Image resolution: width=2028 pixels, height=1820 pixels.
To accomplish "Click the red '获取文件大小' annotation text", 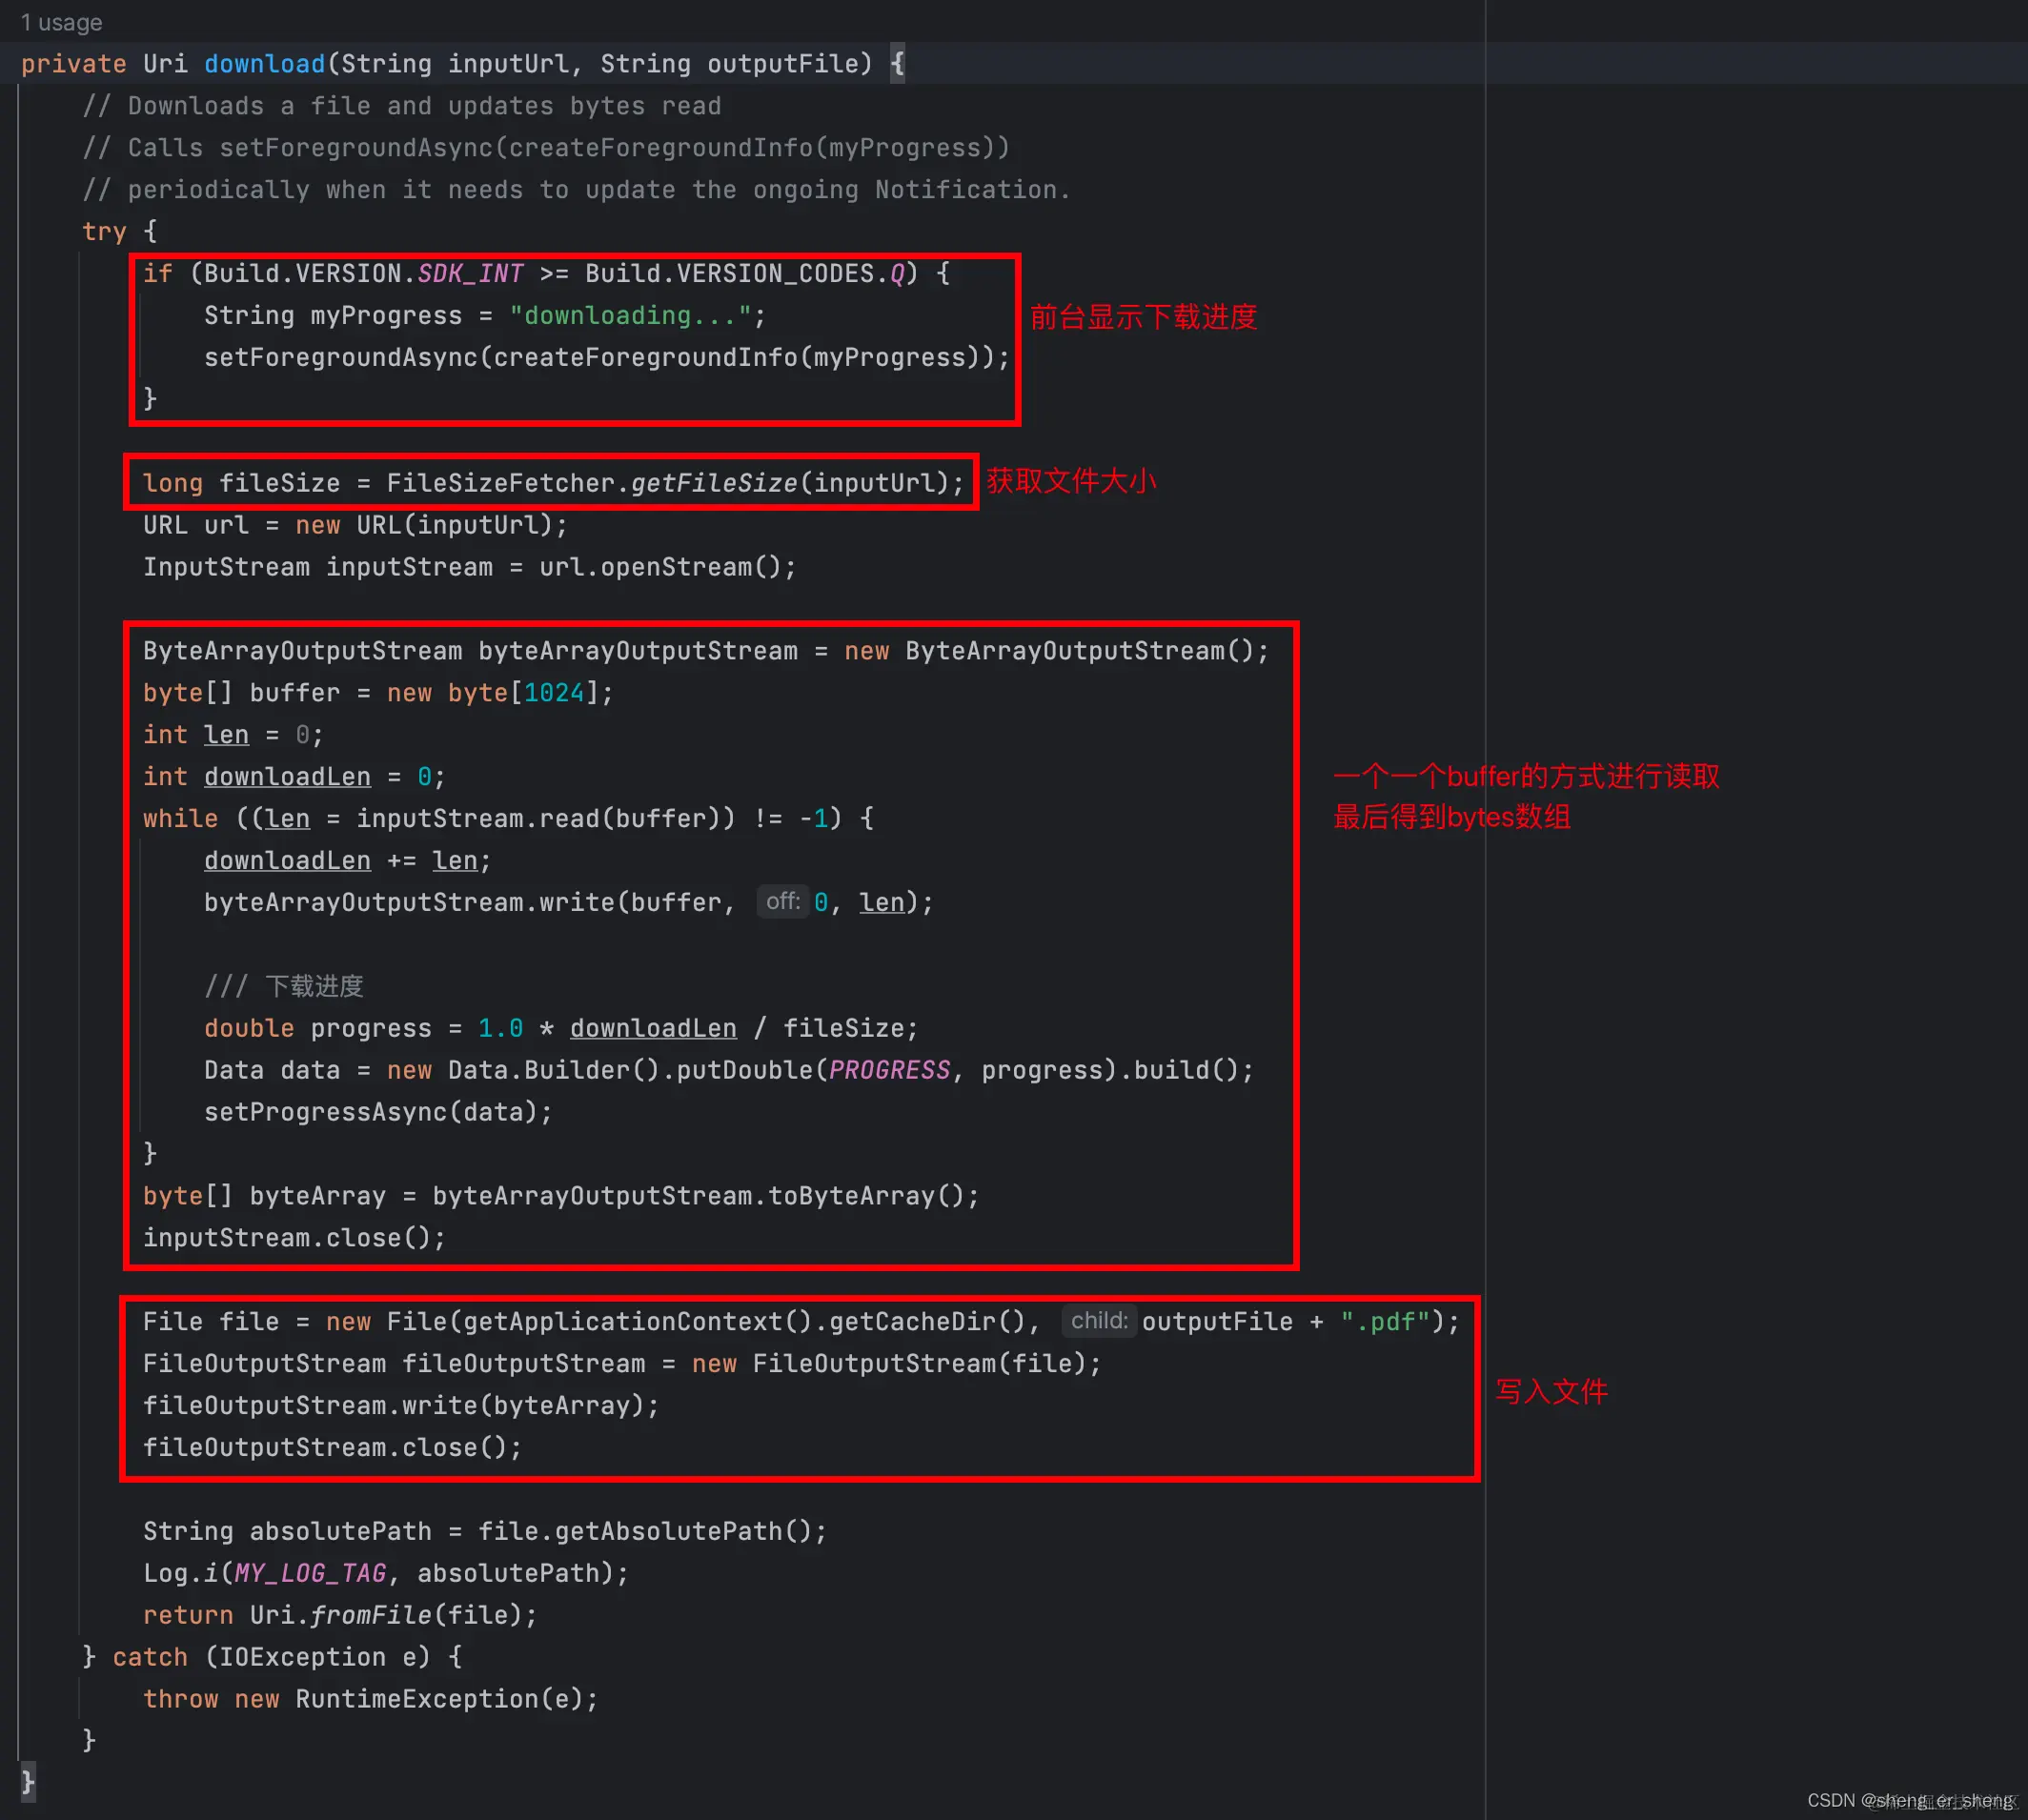I will click(1070, 481).
